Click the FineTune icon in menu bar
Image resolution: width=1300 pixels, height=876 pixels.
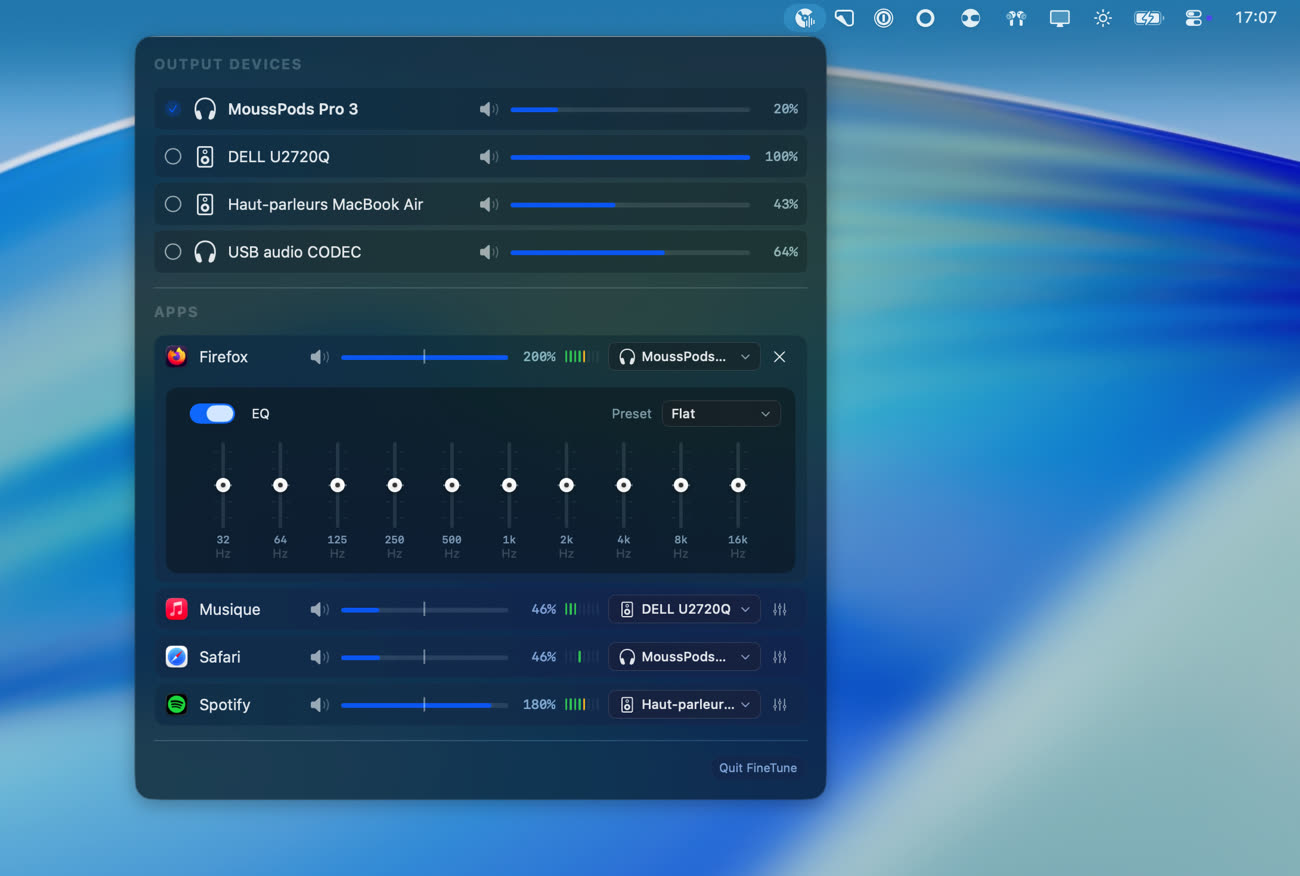click(x=804, y=18)
